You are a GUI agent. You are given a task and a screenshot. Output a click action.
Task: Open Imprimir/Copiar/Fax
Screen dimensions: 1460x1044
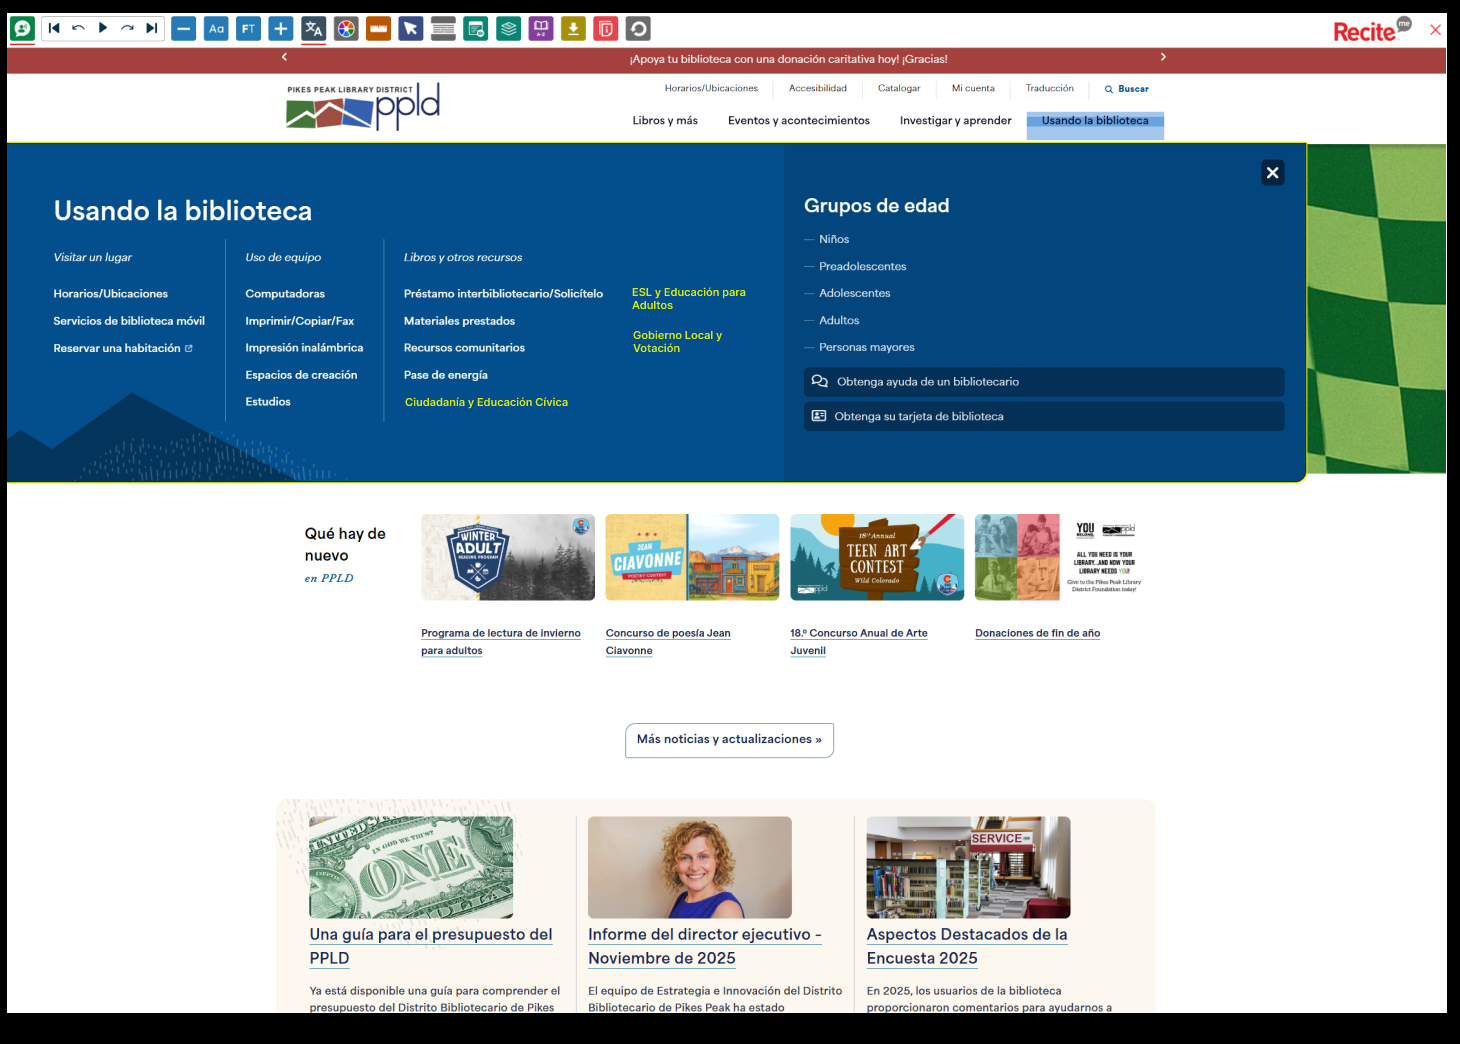pos(300,321)
